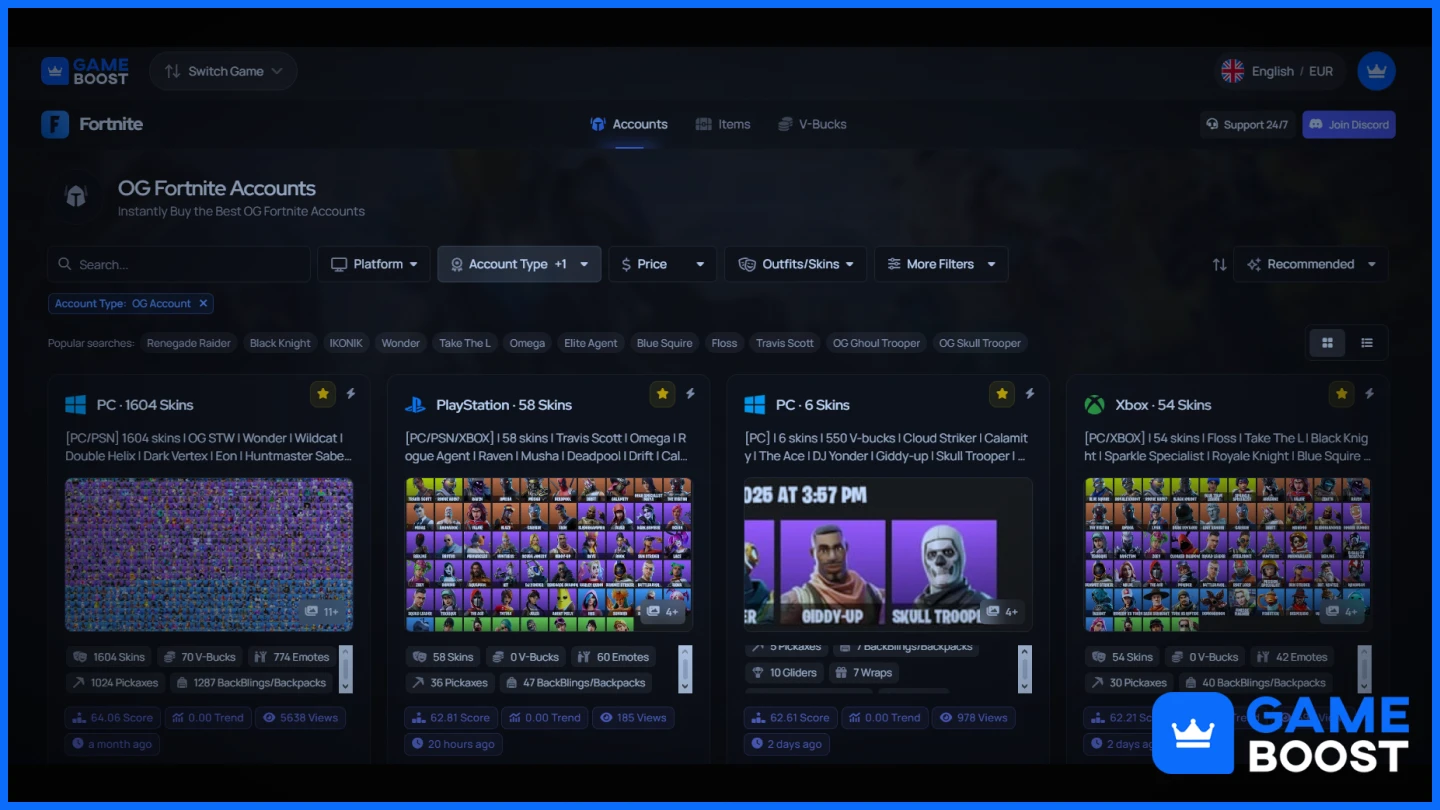
Task: Click the stats scrollbar on PlayStation 58 Skins card
Action: pos(685,669)
